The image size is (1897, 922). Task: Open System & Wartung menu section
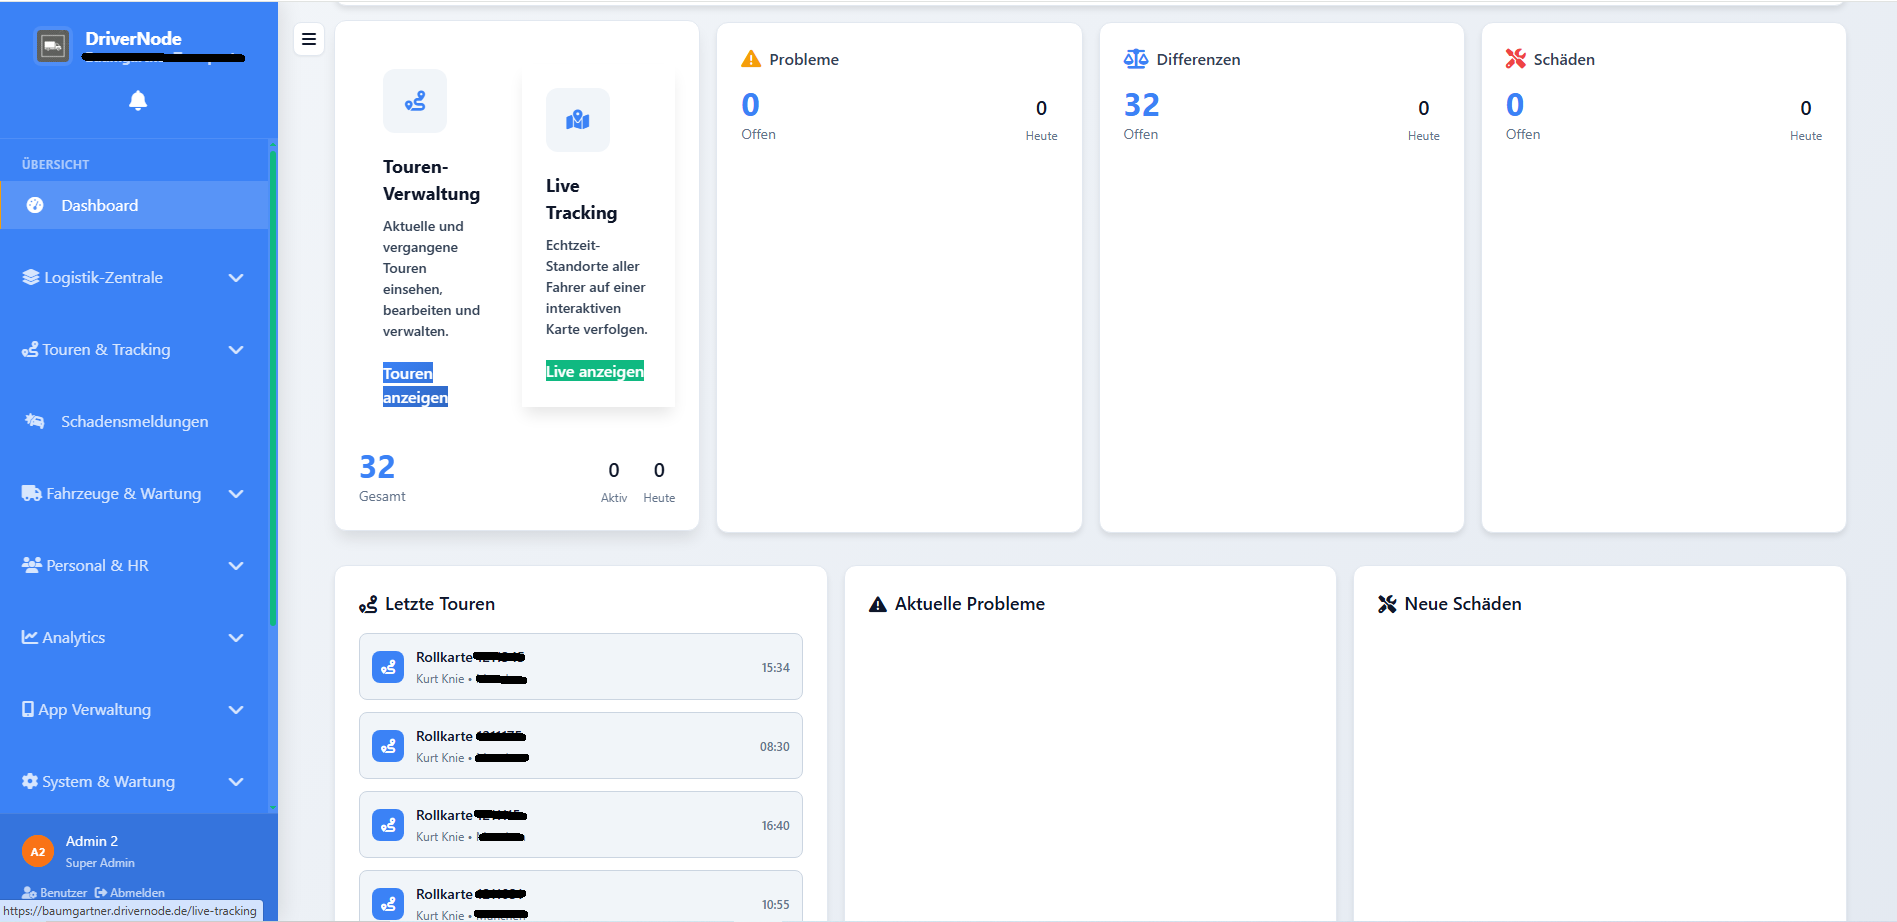(x=134, y=781)
